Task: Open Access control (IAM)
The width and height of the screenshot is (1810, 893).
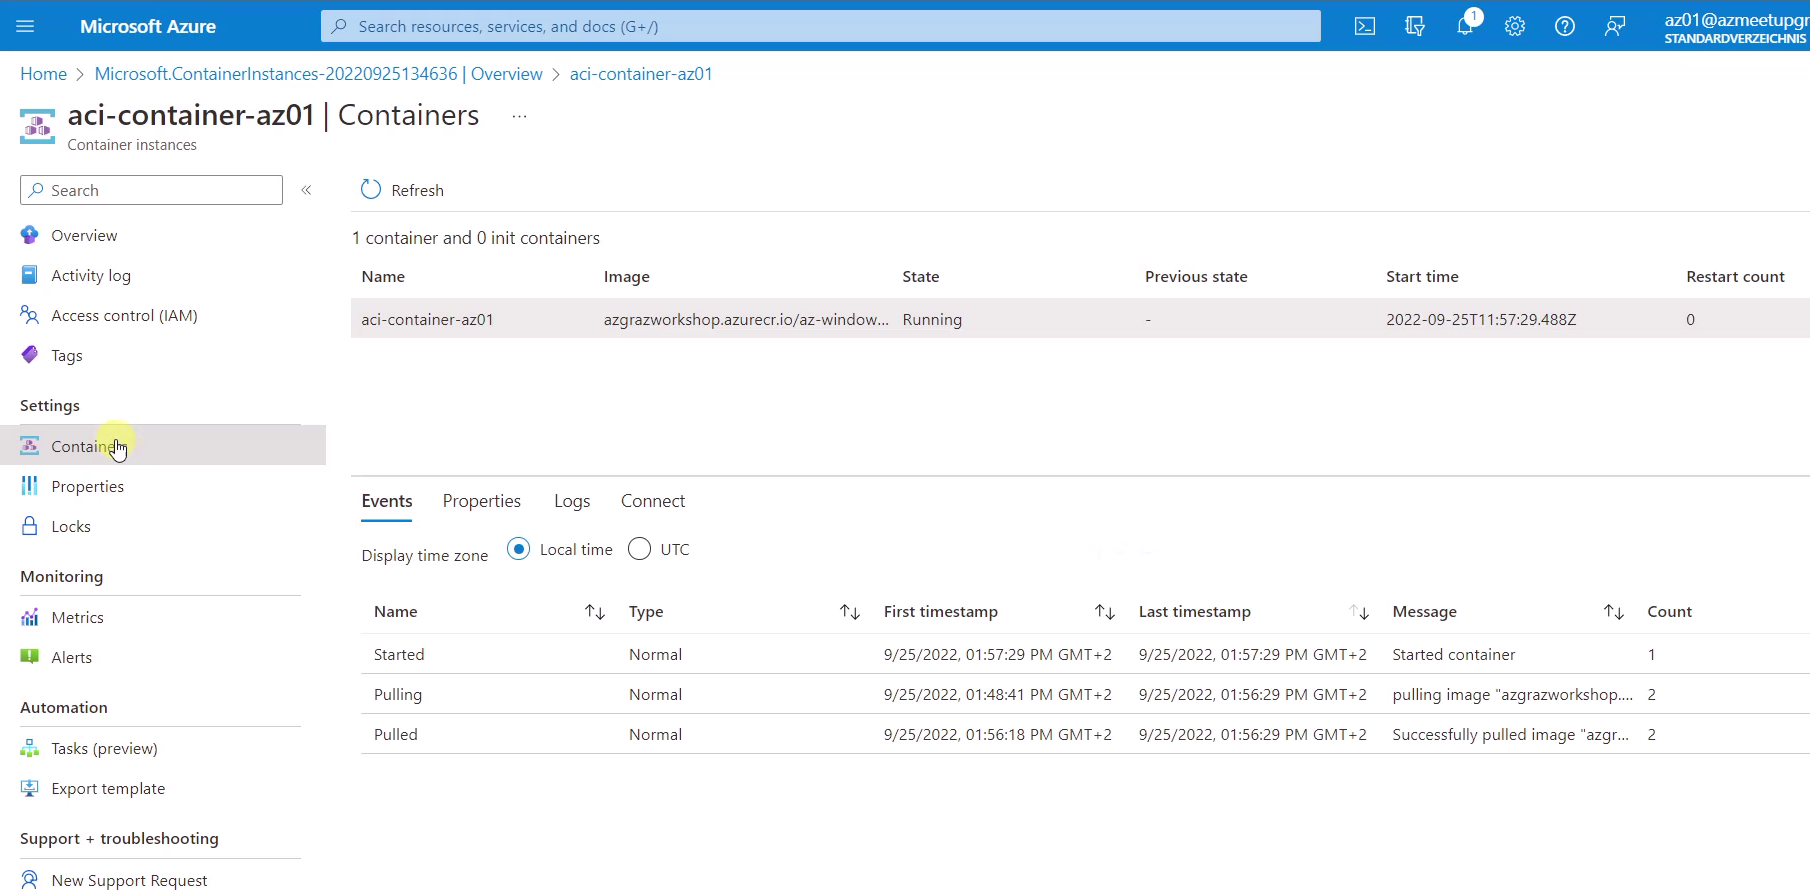Action: coord(124,315)
